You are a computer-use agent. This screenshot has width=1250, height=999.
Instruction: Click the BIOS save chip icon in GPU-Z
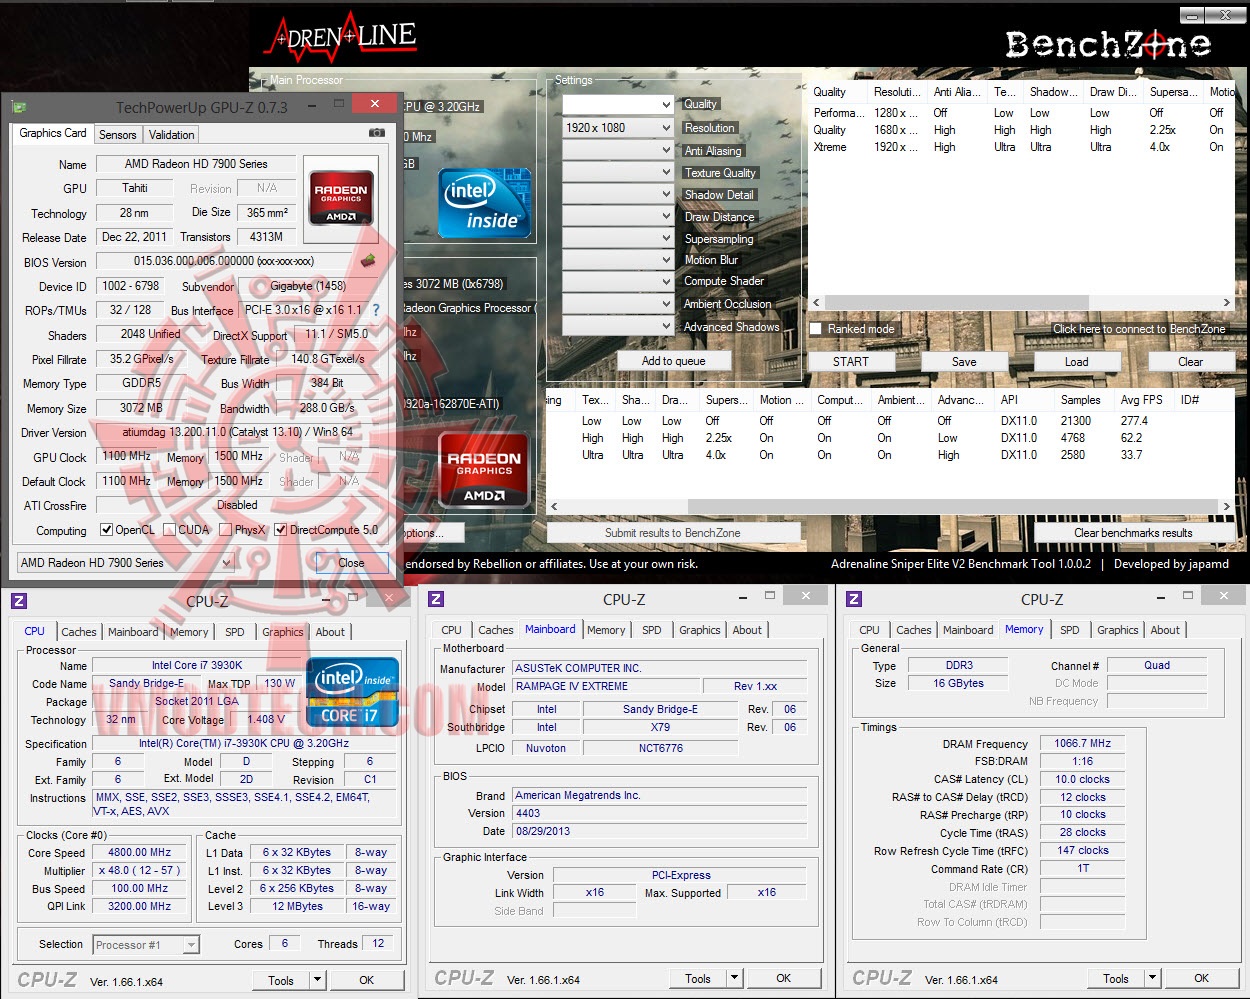point(369,261)
